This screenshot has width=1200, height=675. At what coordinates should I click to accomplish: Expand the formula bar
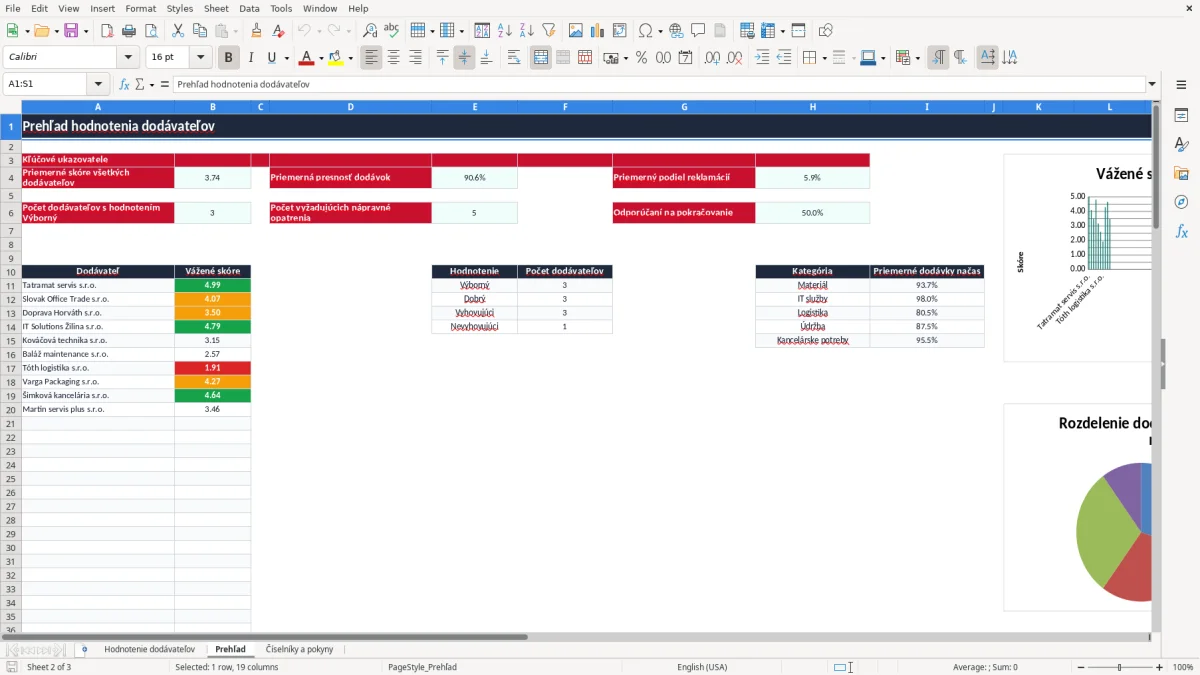(1152, 84)
